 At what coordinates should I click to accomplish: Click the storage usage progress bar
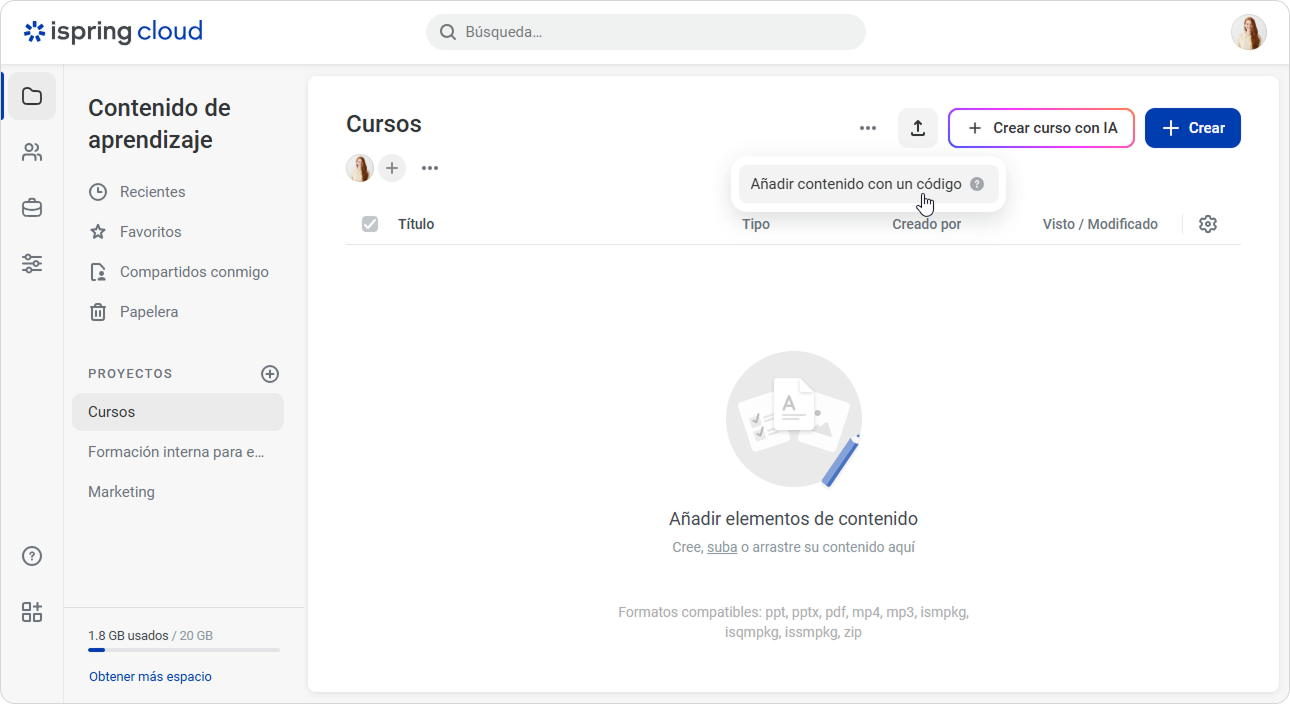pyautogui.click(x=184, y=650)
